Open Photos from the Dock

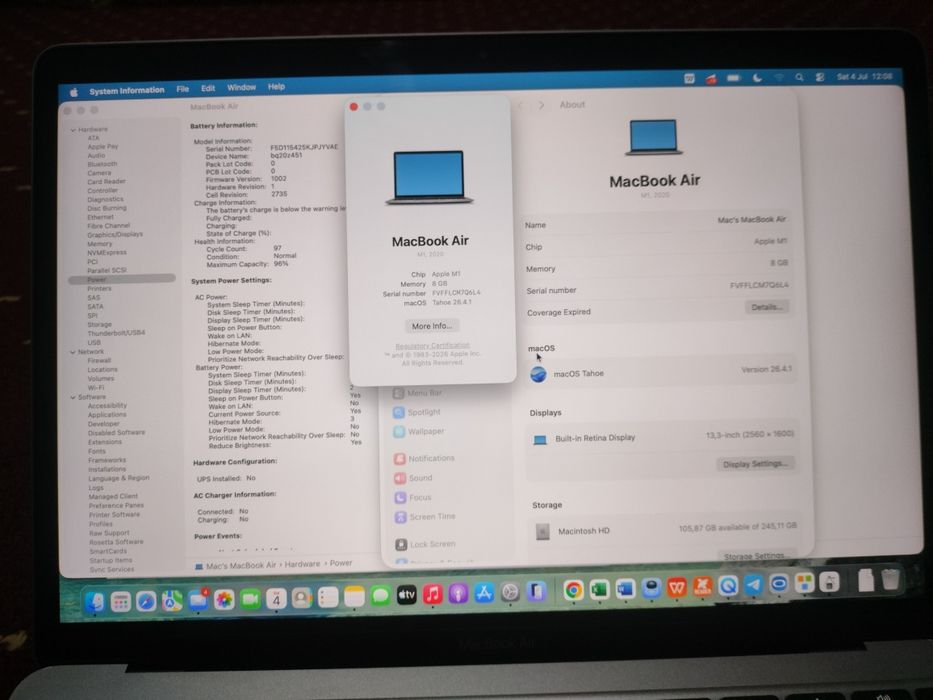(224, 599)
